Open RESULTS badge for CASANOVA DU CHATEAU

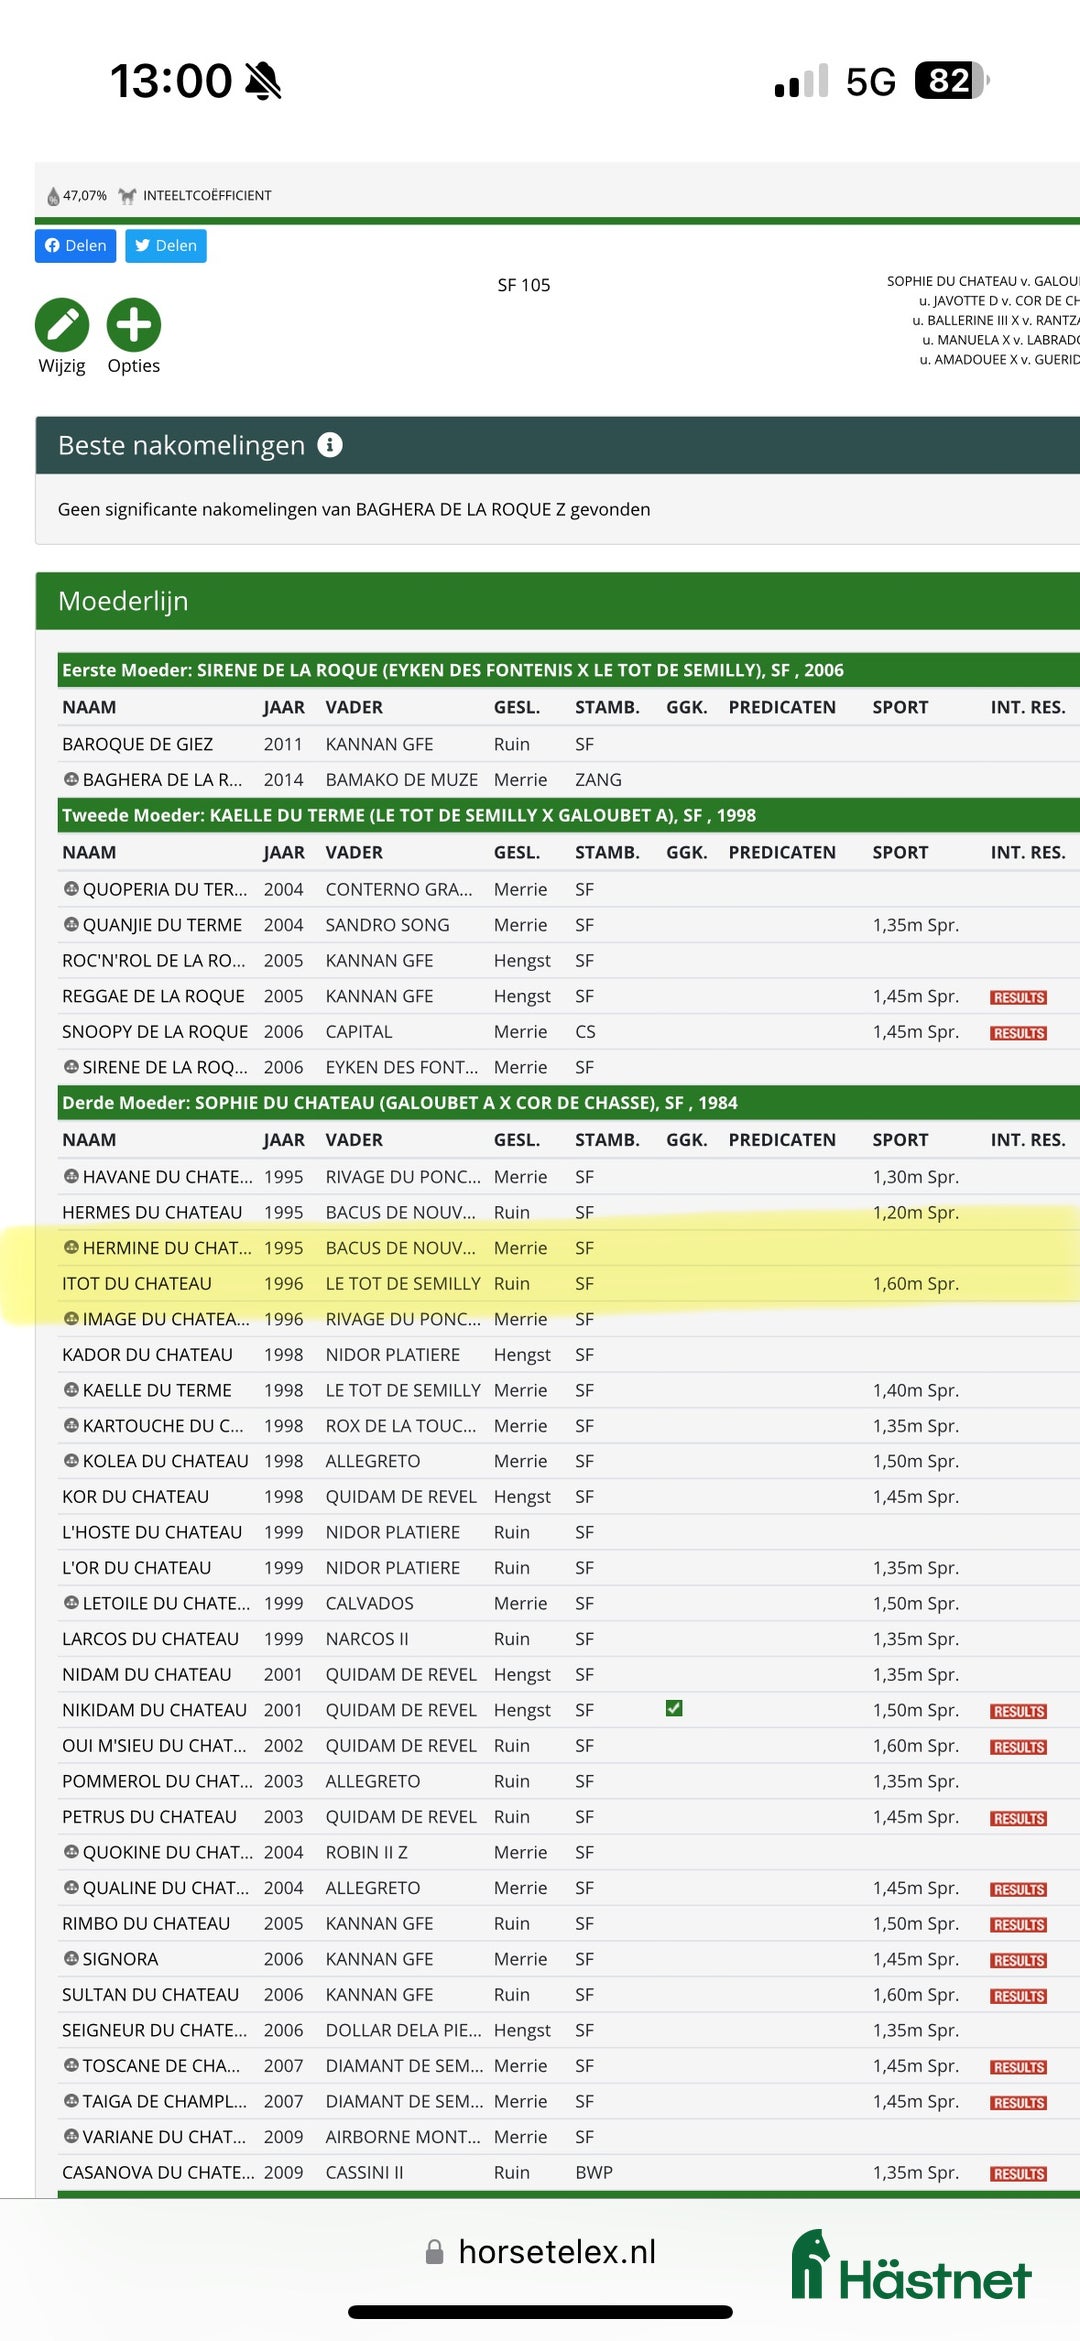pos(1018,2173)
